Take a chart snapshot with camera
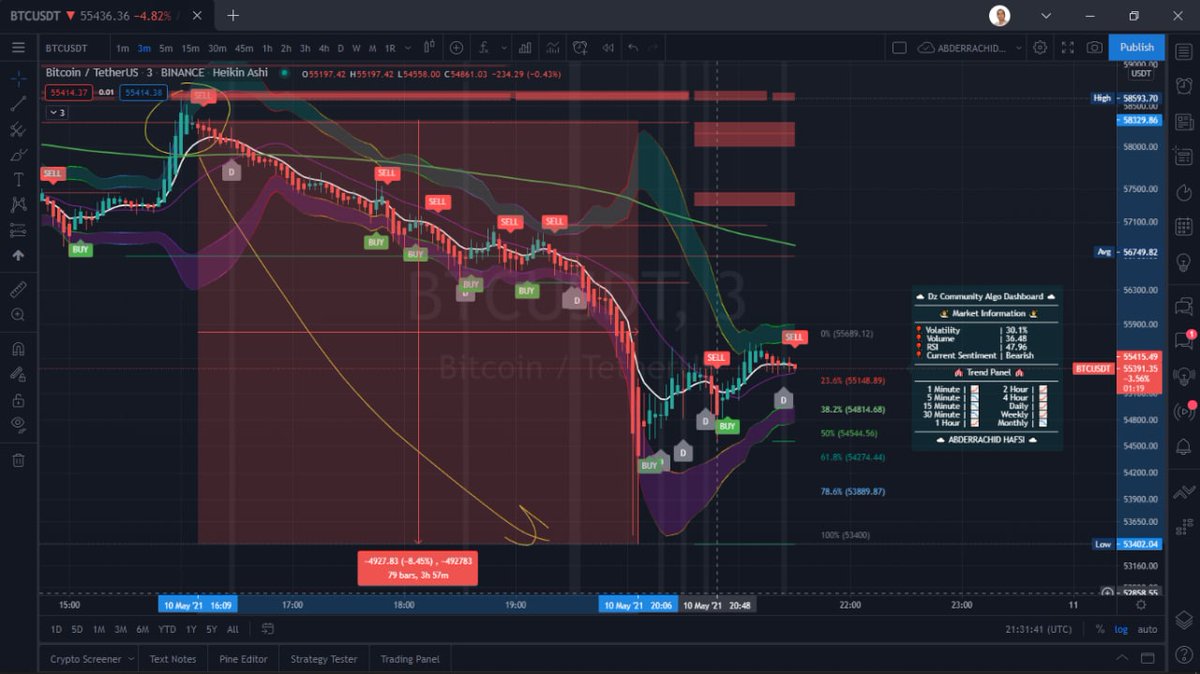Screen dimensions: 1200x674 pyautogui.click(x=1095, y=47)
